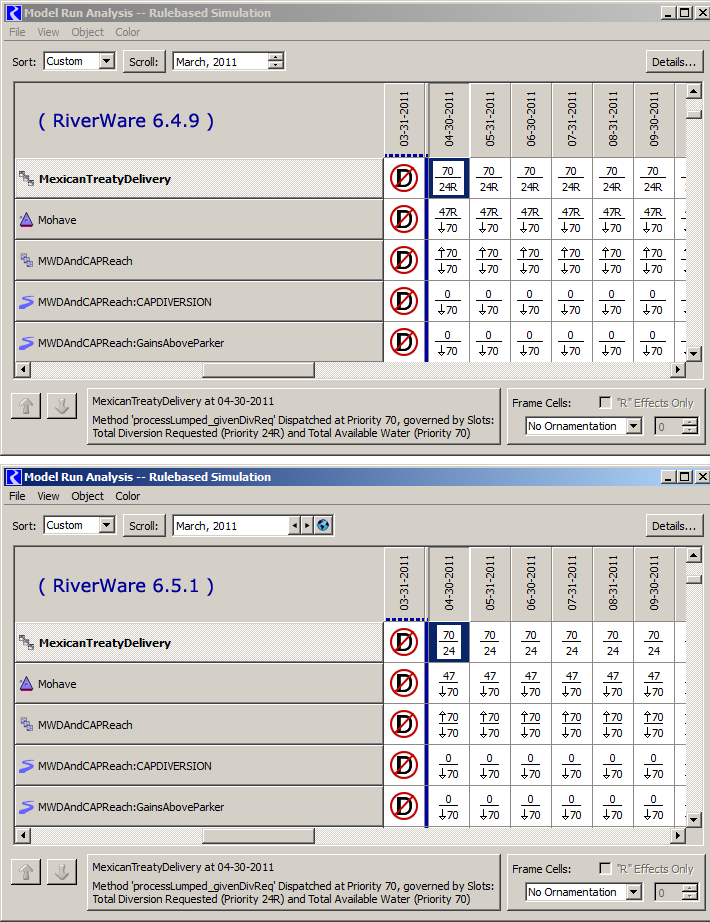
Task: Open the Sort Custom dropdown in 6.4.9 window
Action: pos(106,61)
